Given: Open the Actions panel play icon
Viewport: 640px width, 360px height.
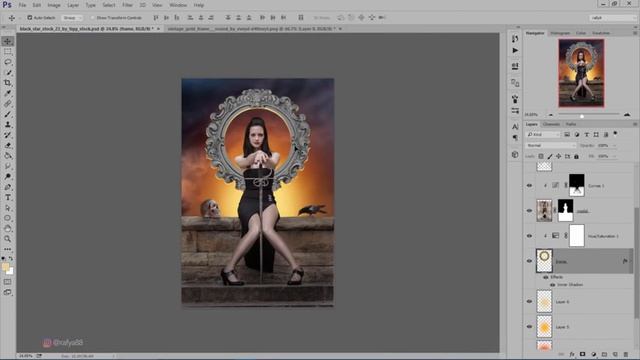Looking at the screenshot, I should pos(515,51).
